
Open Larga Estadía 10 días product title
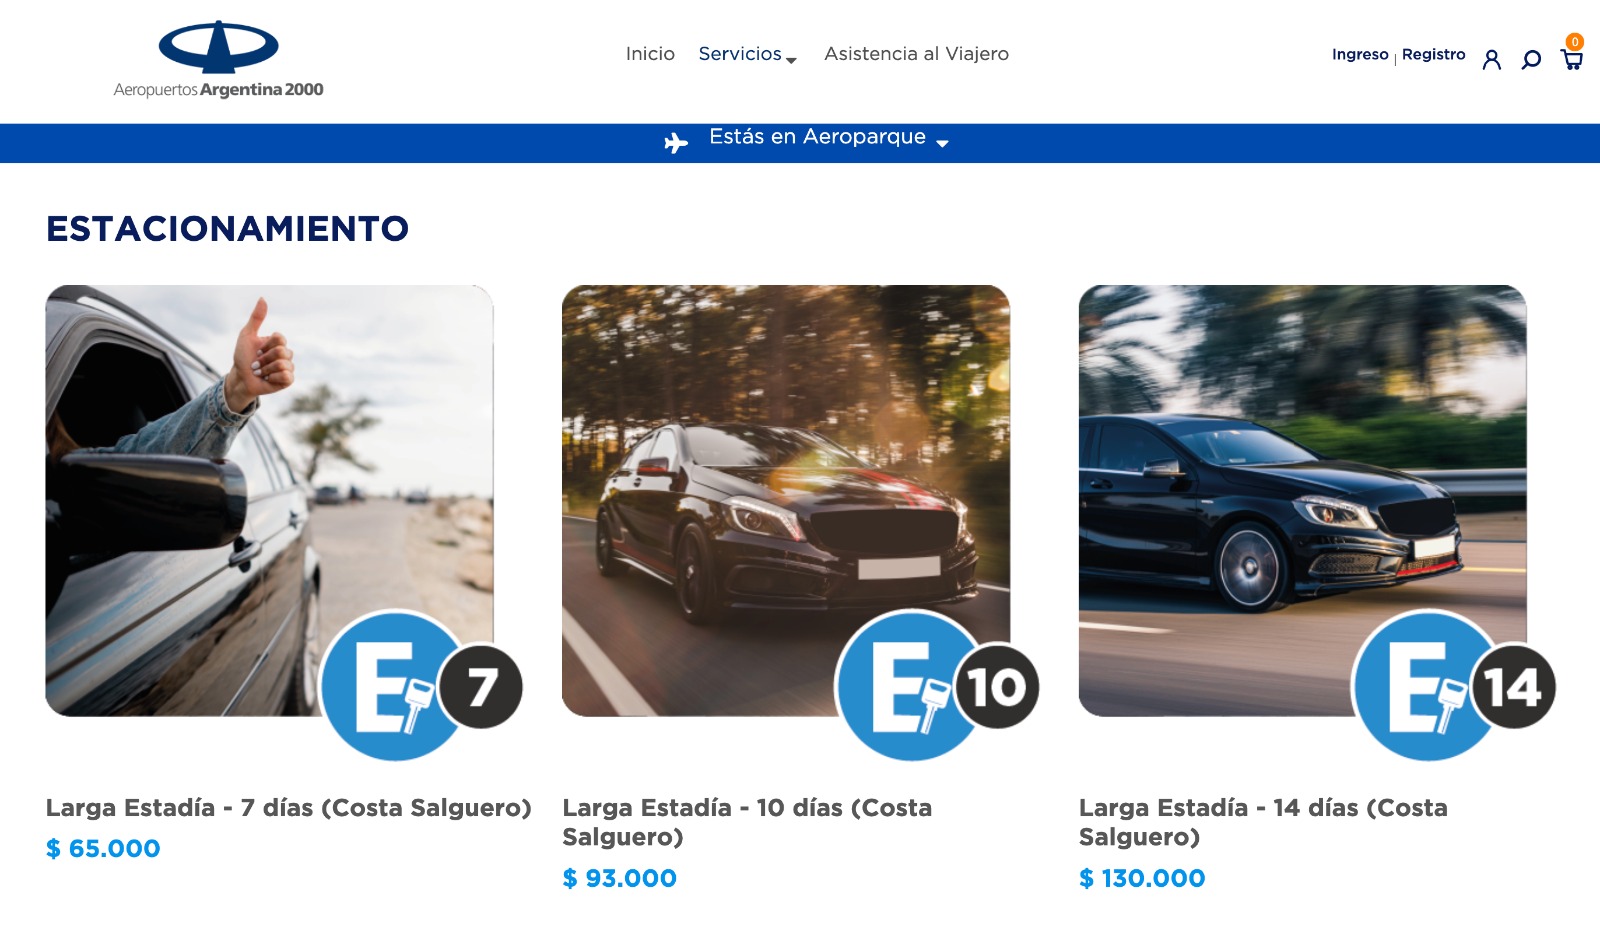click(747, 822)
